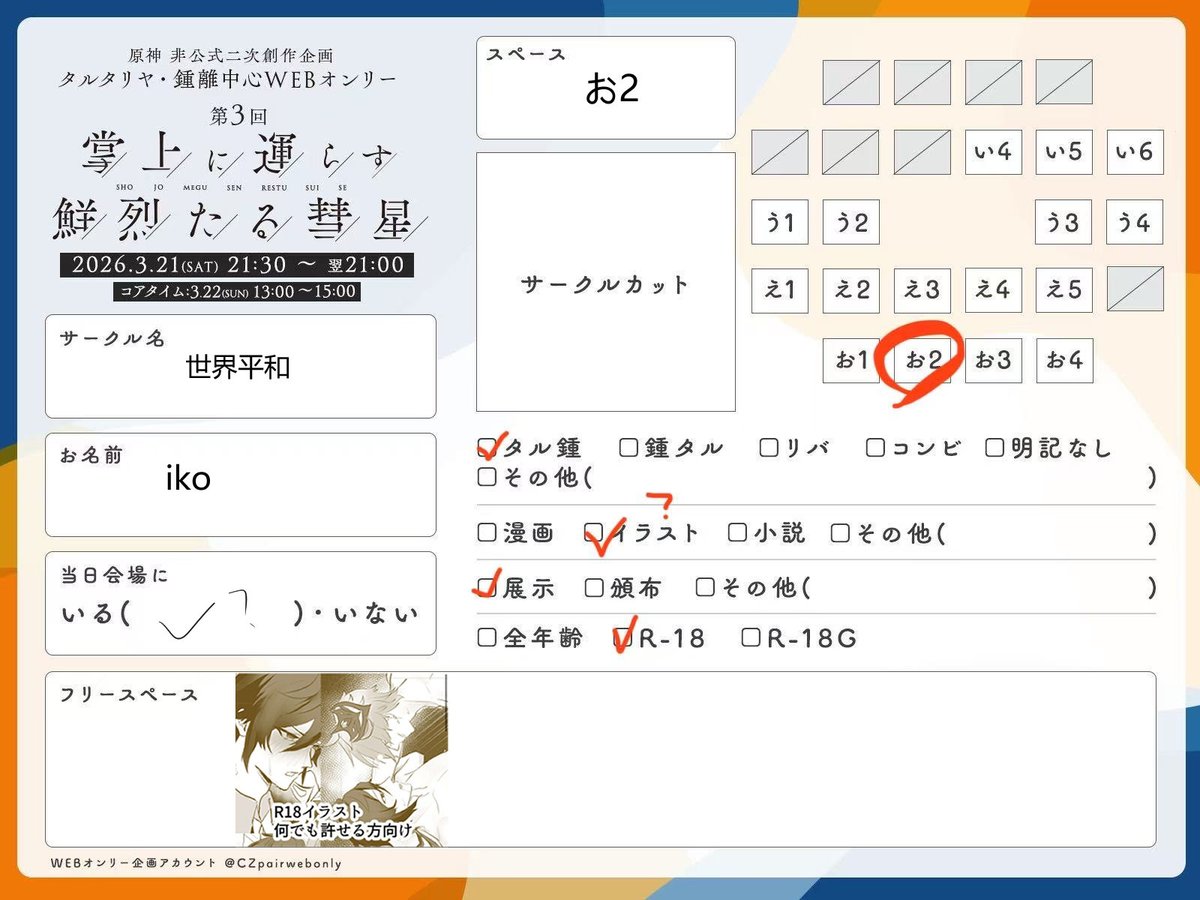1200x900 pixels.
Task: Select the circled space box お2
Action: [922, 360]
